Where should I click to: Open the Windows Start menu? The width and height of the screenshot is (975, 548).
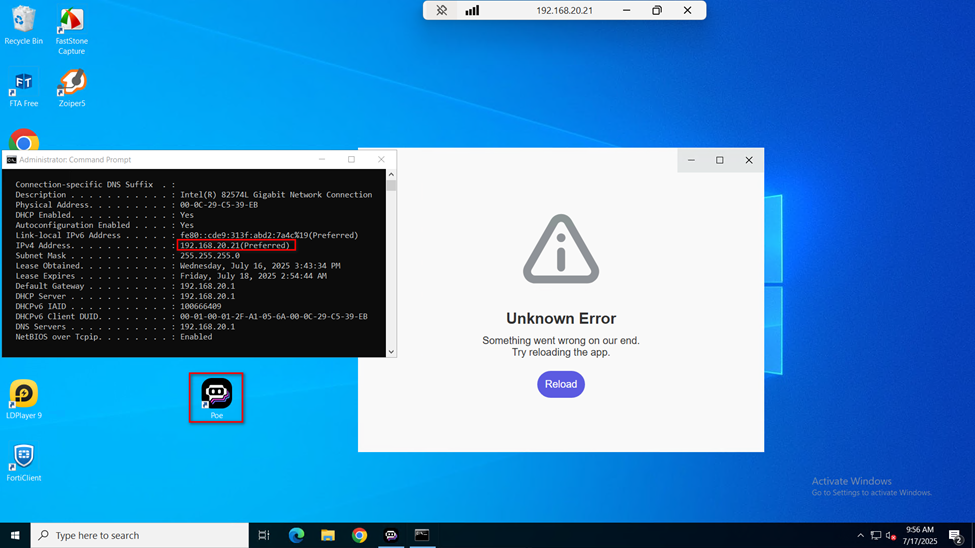pyautogui.click(x=15, y=535)
